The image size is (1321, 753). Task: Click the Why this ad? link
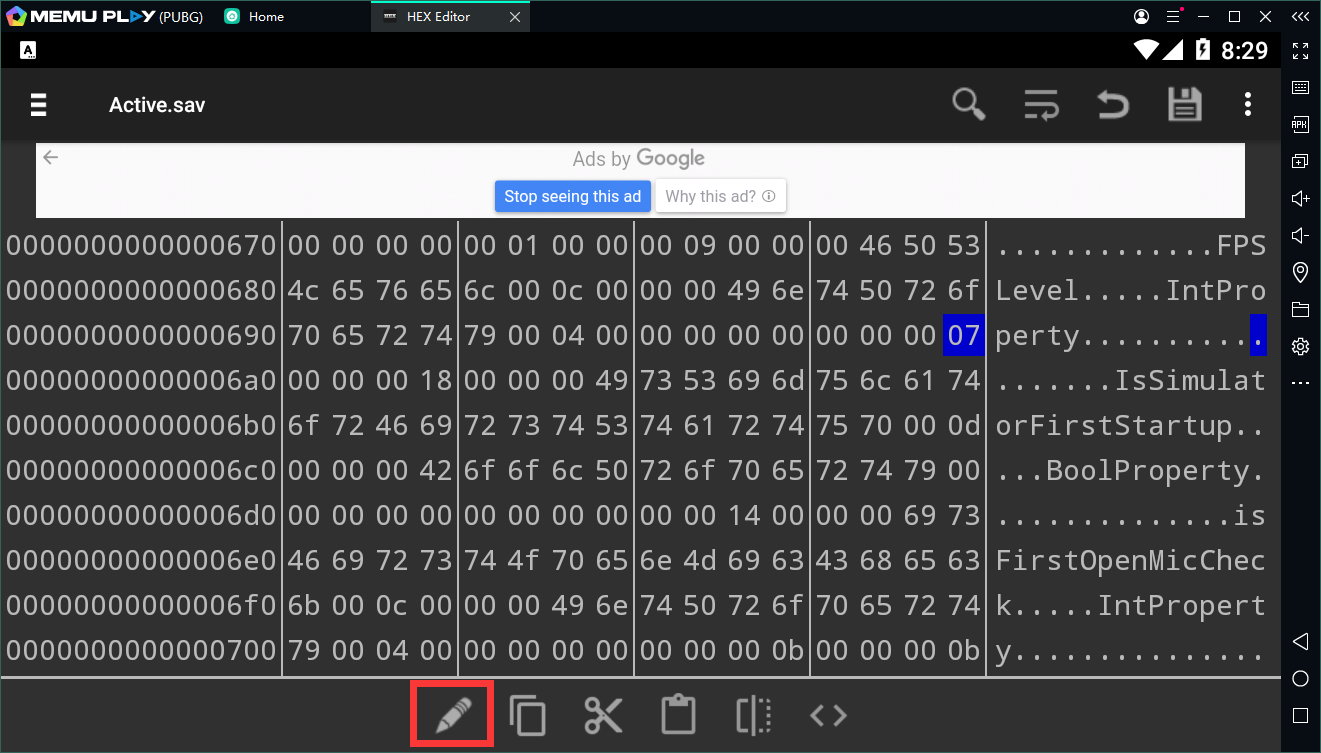(x=720, y=196)
